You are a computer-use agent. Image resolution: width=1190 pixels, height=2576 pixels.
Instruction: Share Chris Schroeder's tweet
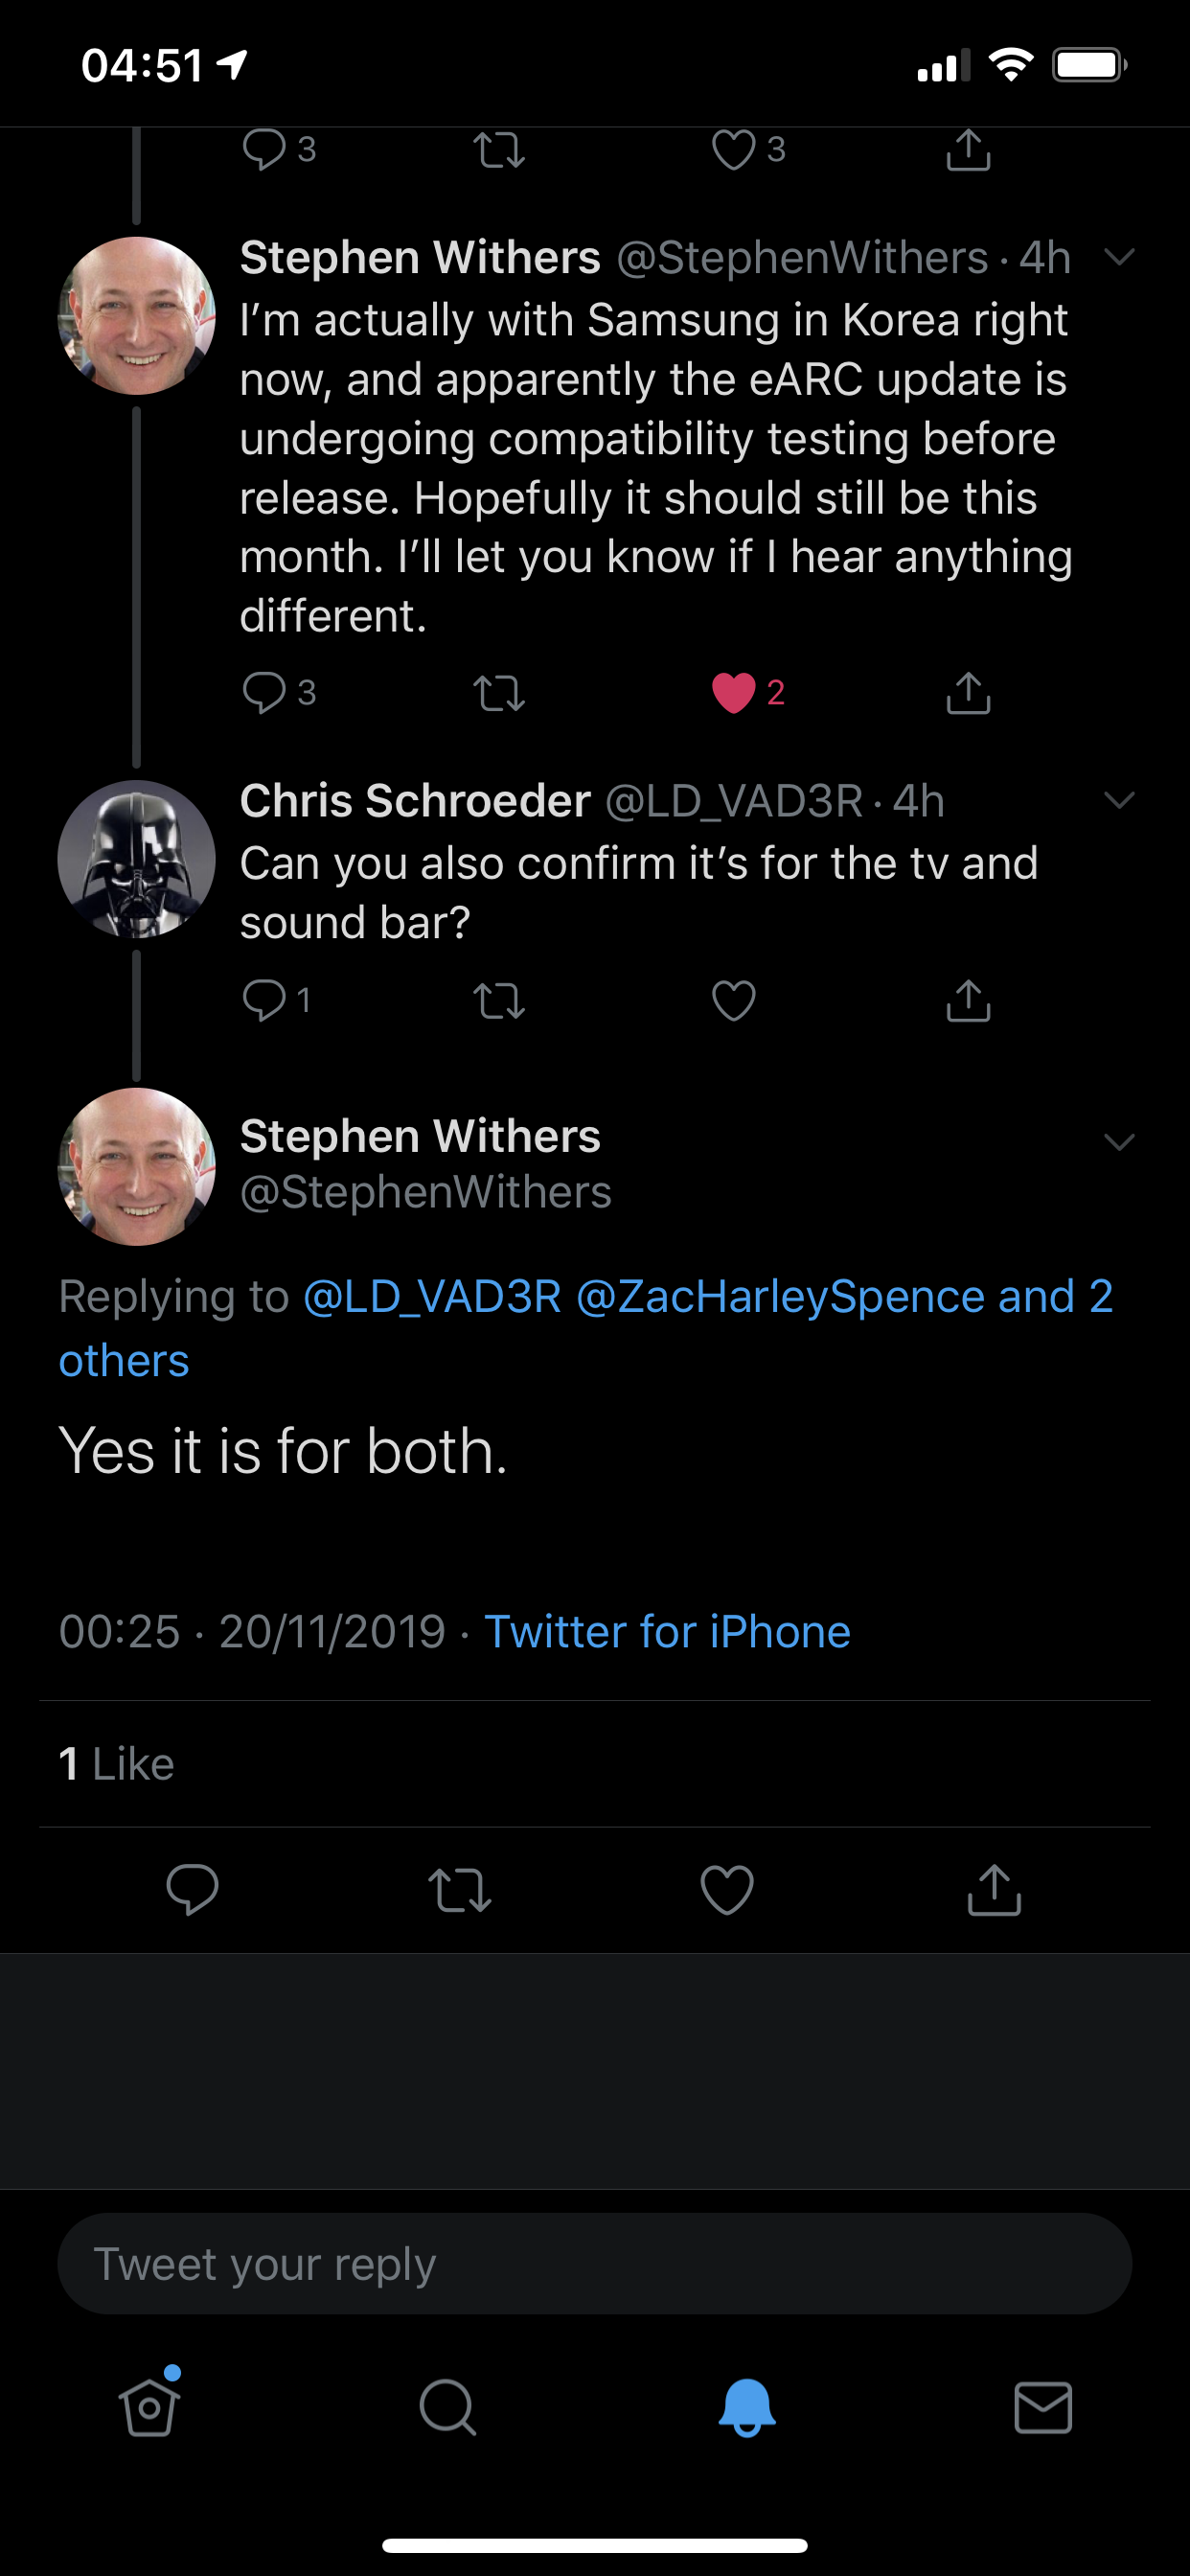click(967, 1000)
